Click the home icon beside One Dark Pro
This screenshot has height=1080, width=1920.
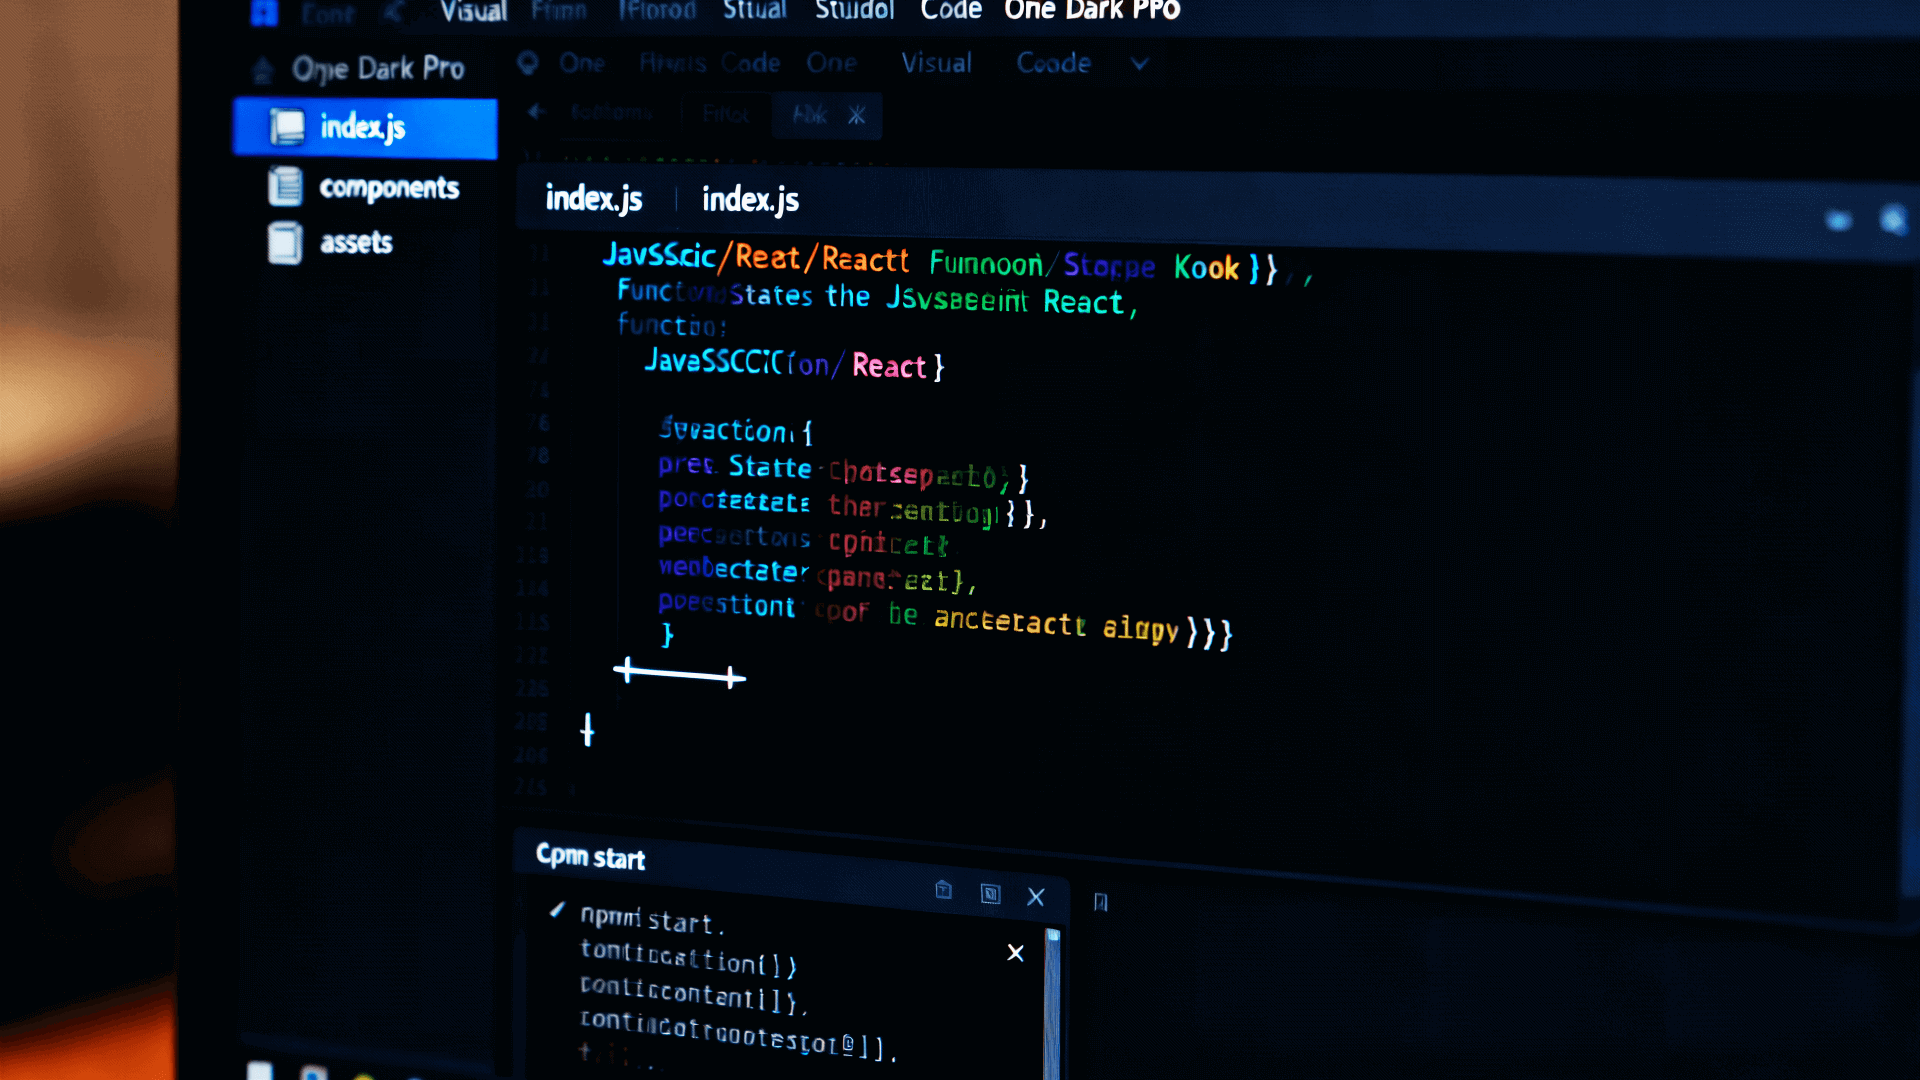(262, 70)
